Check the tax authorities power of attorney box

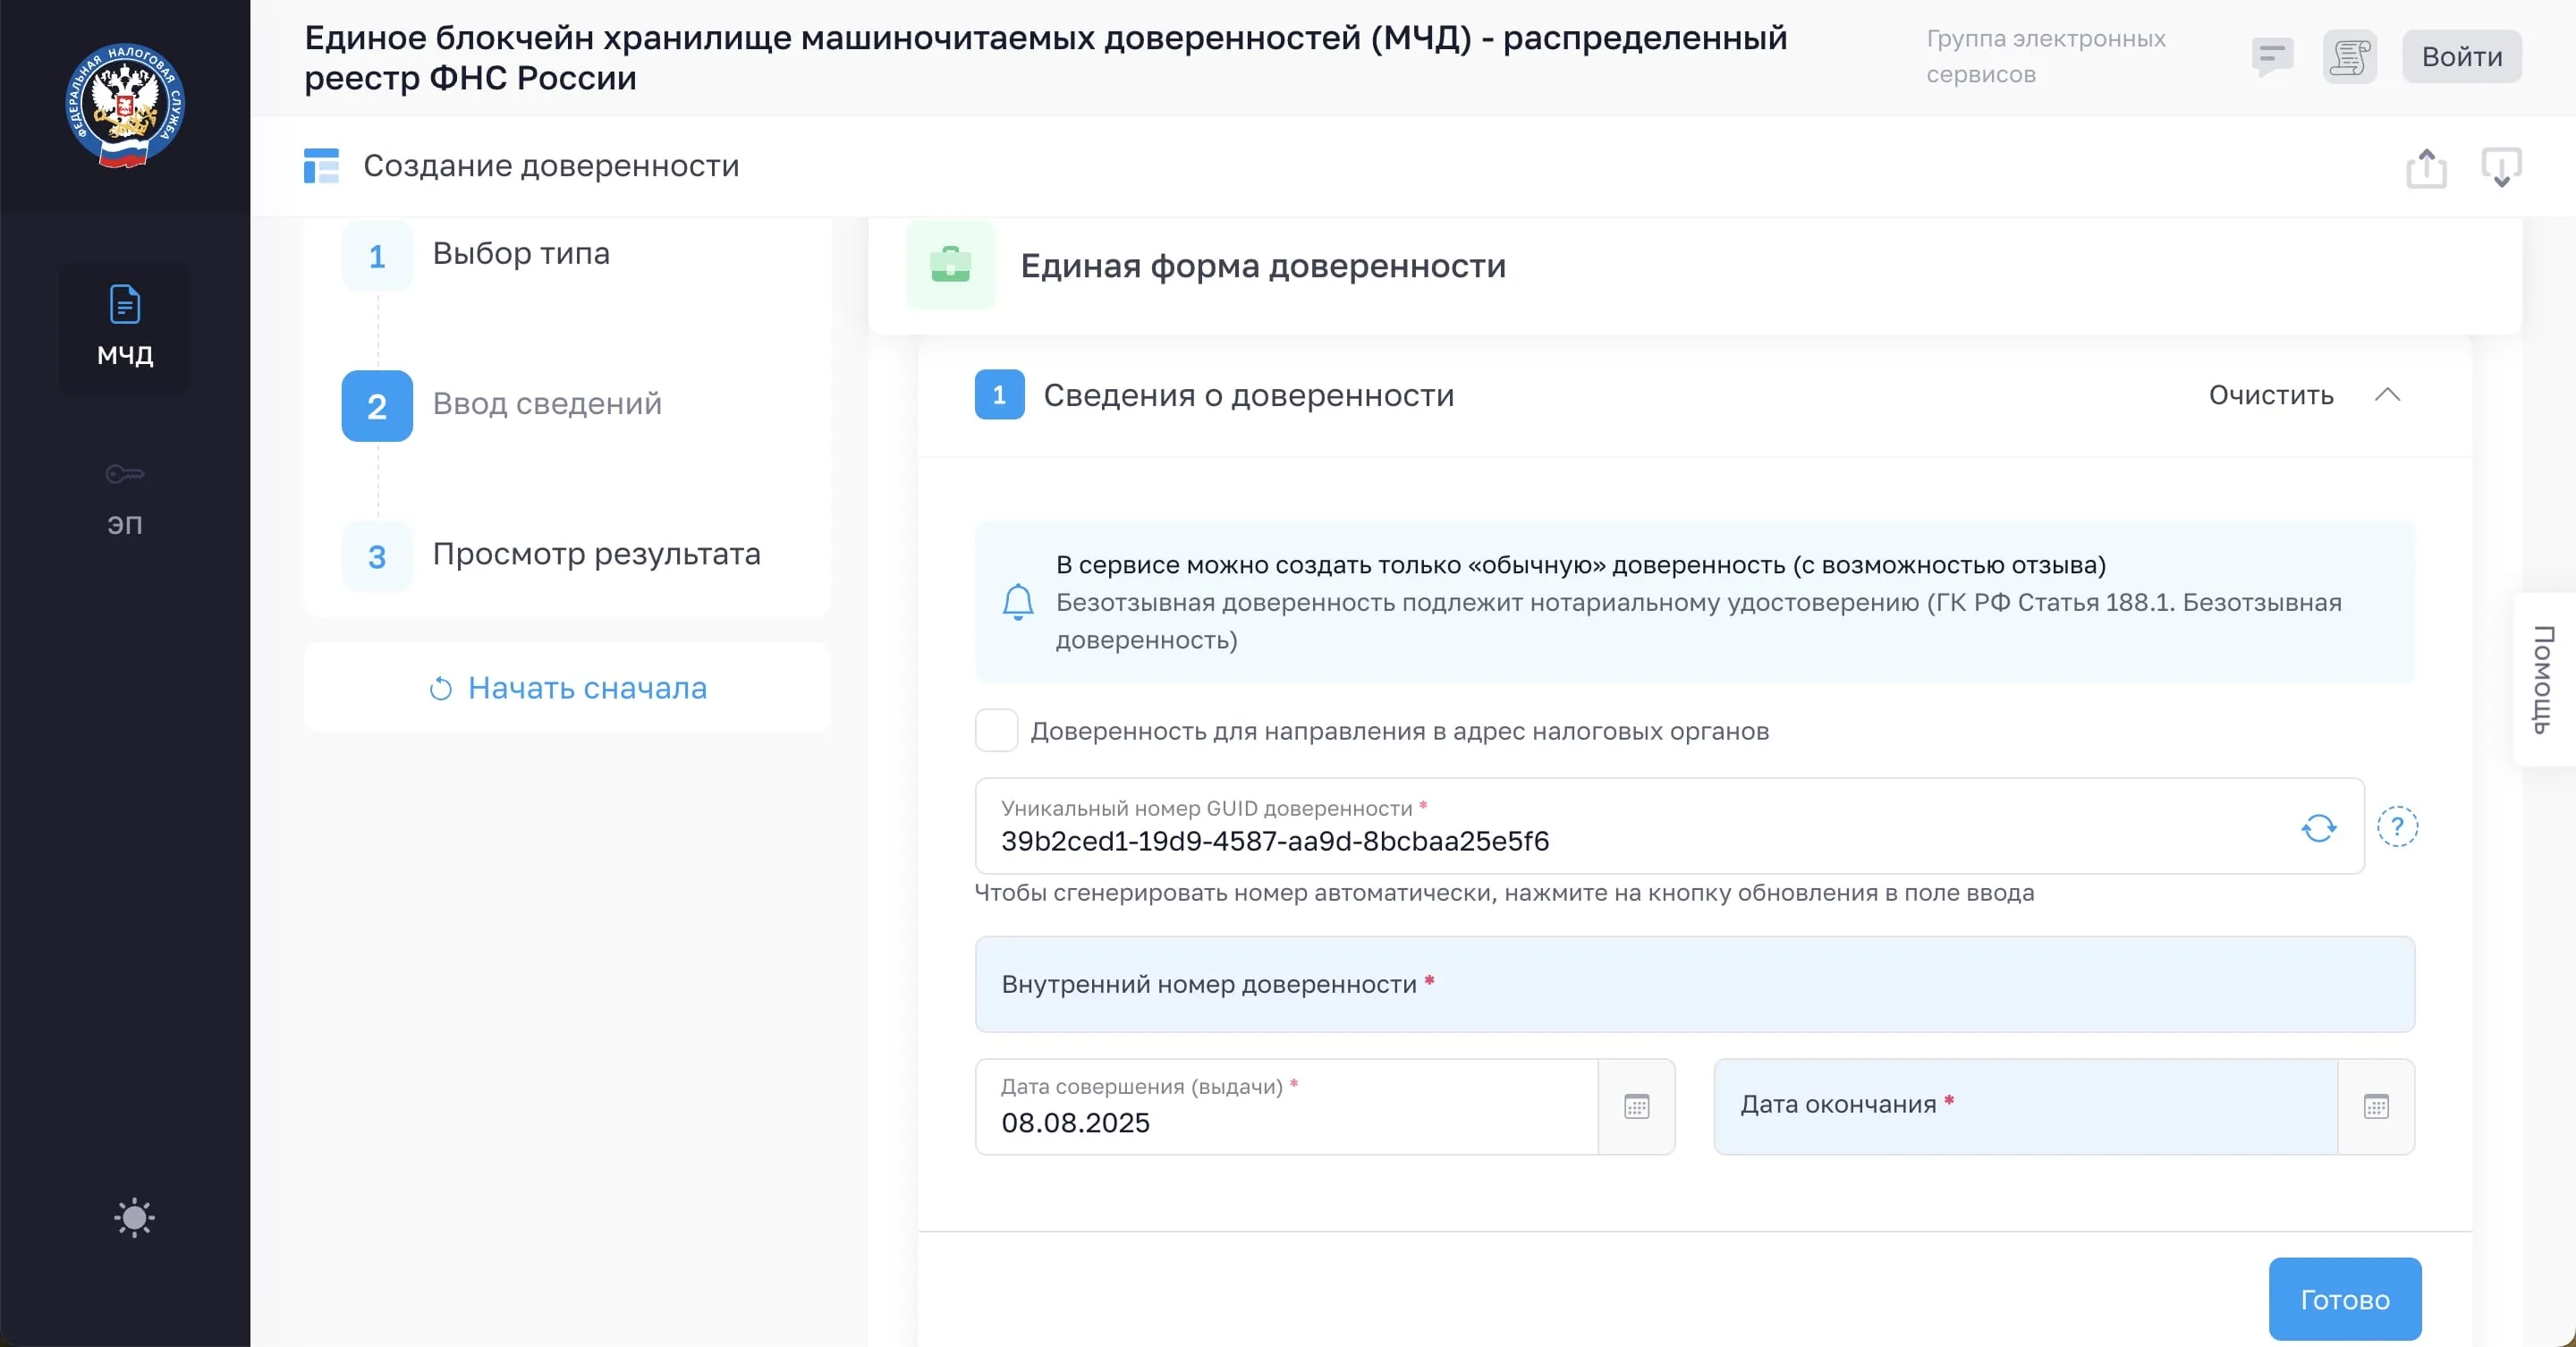pos(996,730)
